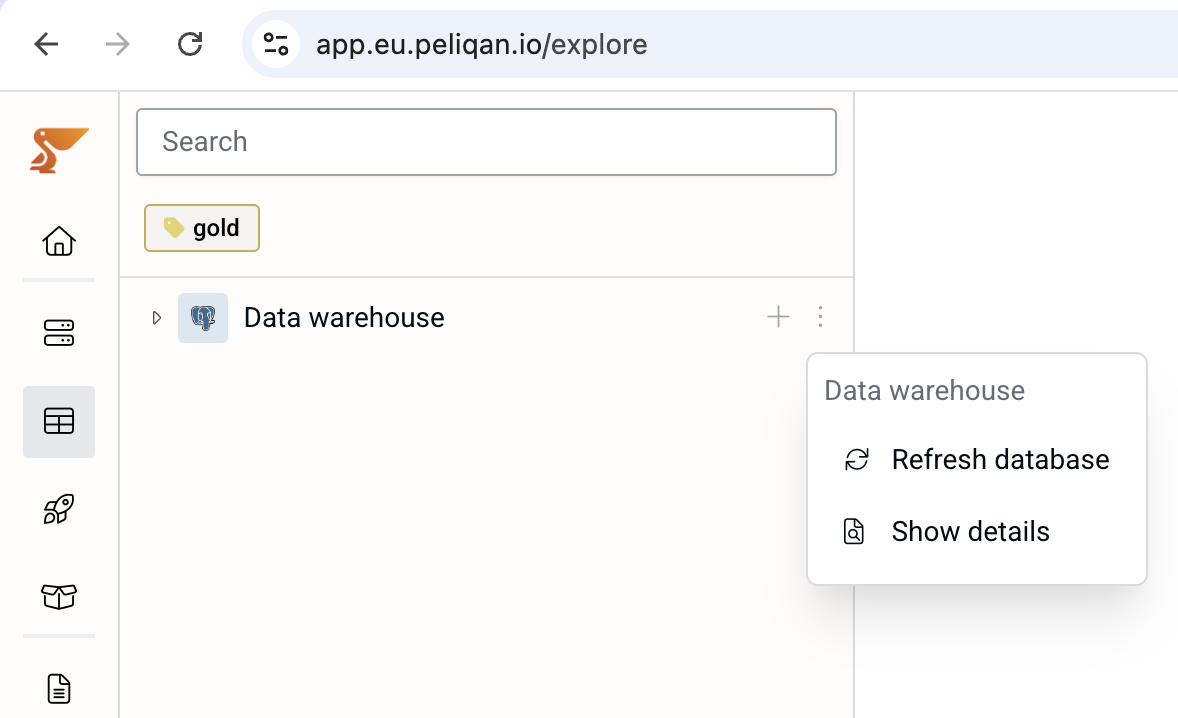Open the three-dot menu for Data warehouse
The height and width of the screenshot is (718, 1178).
820,317
